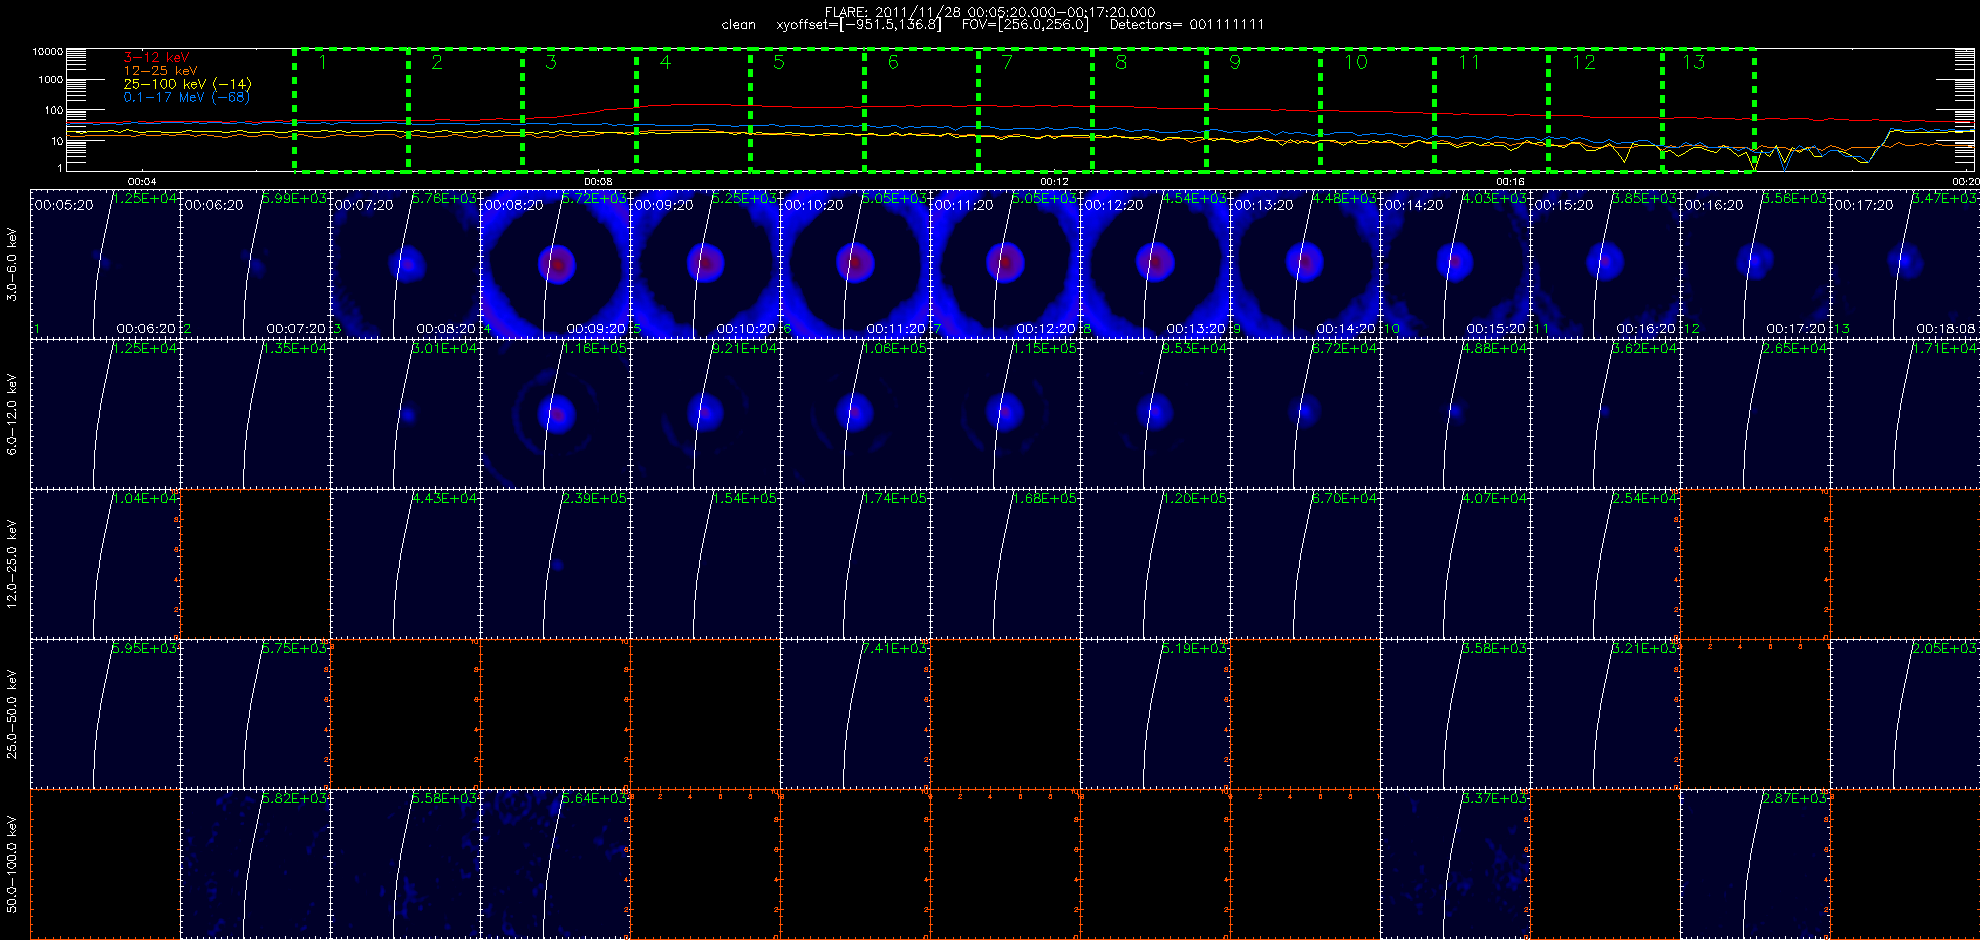Select interval 3 marker in the light curve

[x=551, y=62]
